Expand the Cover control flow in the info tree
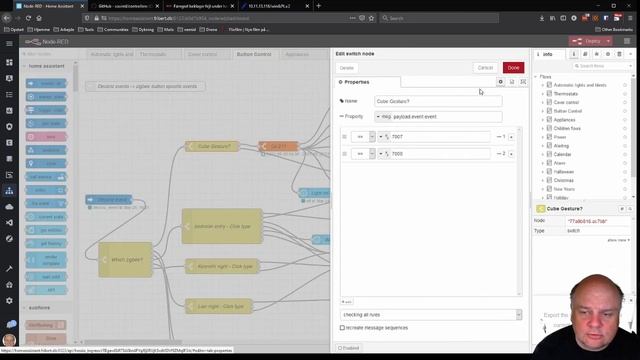This screenshot has height=360, width=640. (542, 102)
